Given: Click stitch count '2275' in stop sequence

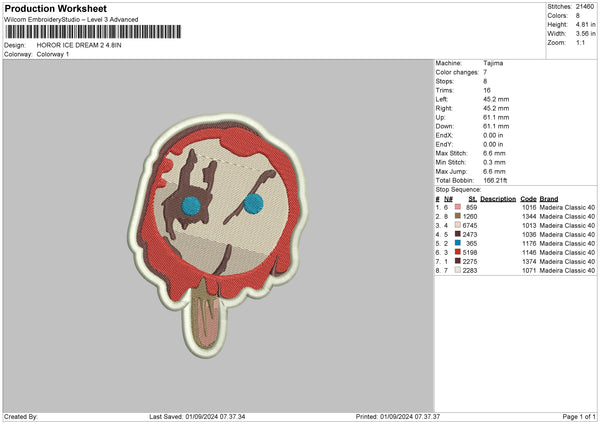Looking at the screenshot, I should pyautogui.click(x=470, y=262).
